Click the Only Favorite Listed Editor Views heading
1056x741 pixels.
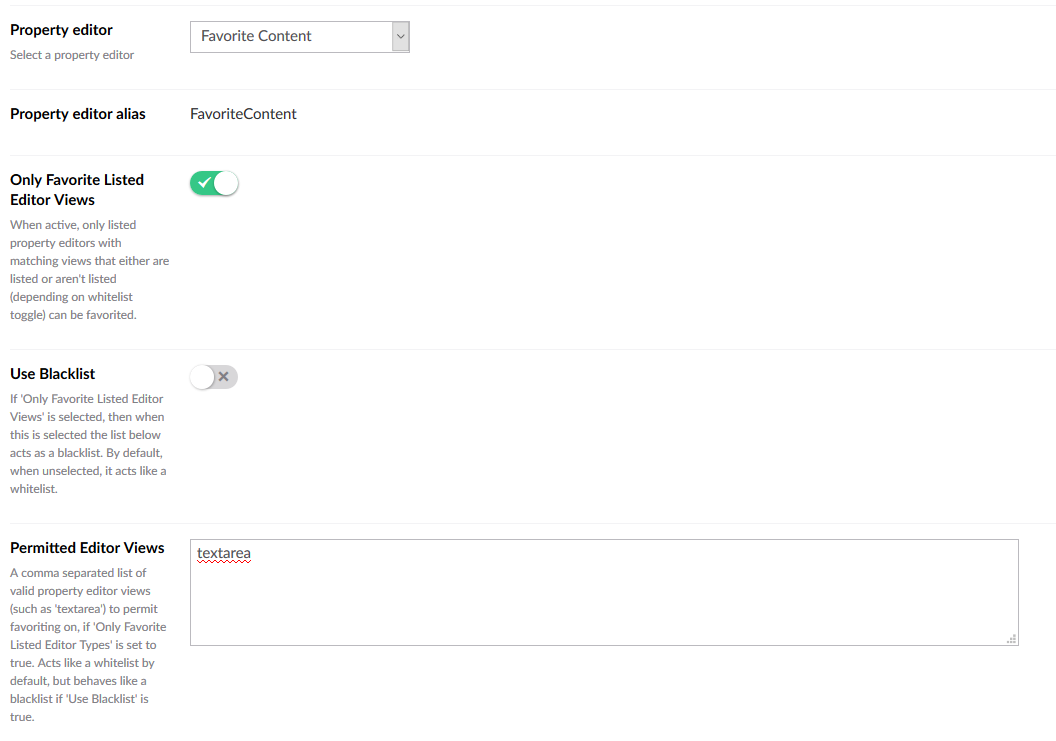click(x=77, y=190)
